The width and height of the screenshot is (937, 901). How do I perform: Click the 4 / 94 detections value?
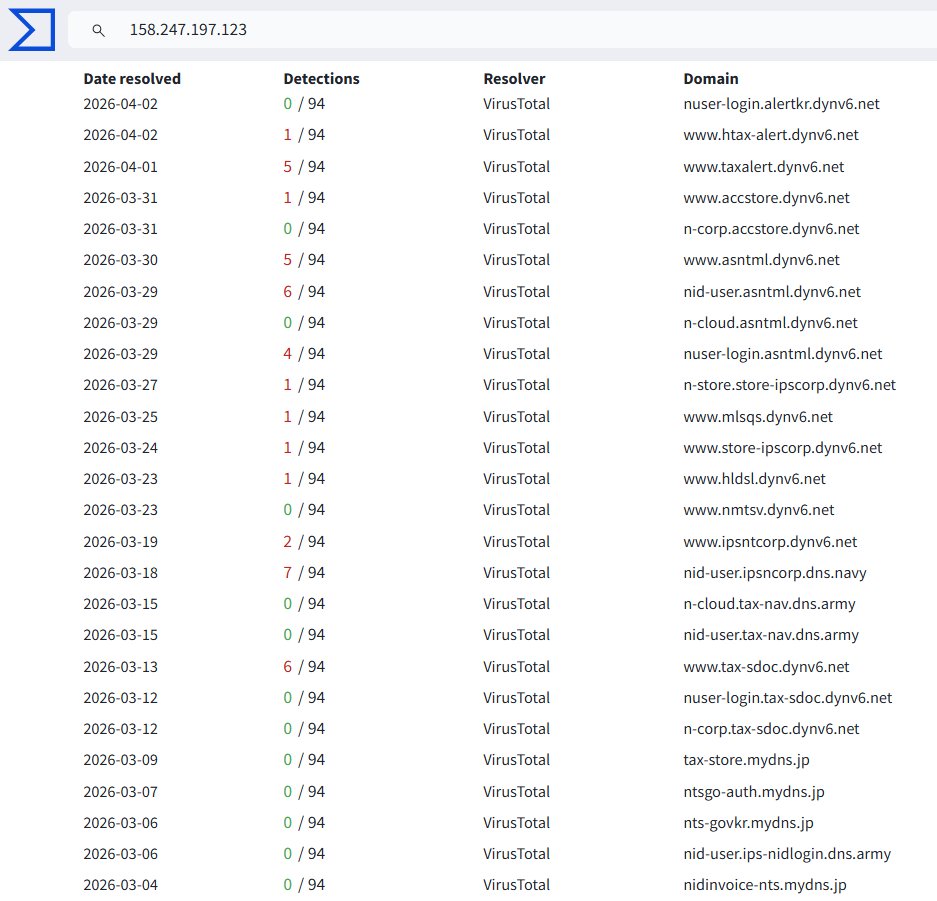pos(304,354)
